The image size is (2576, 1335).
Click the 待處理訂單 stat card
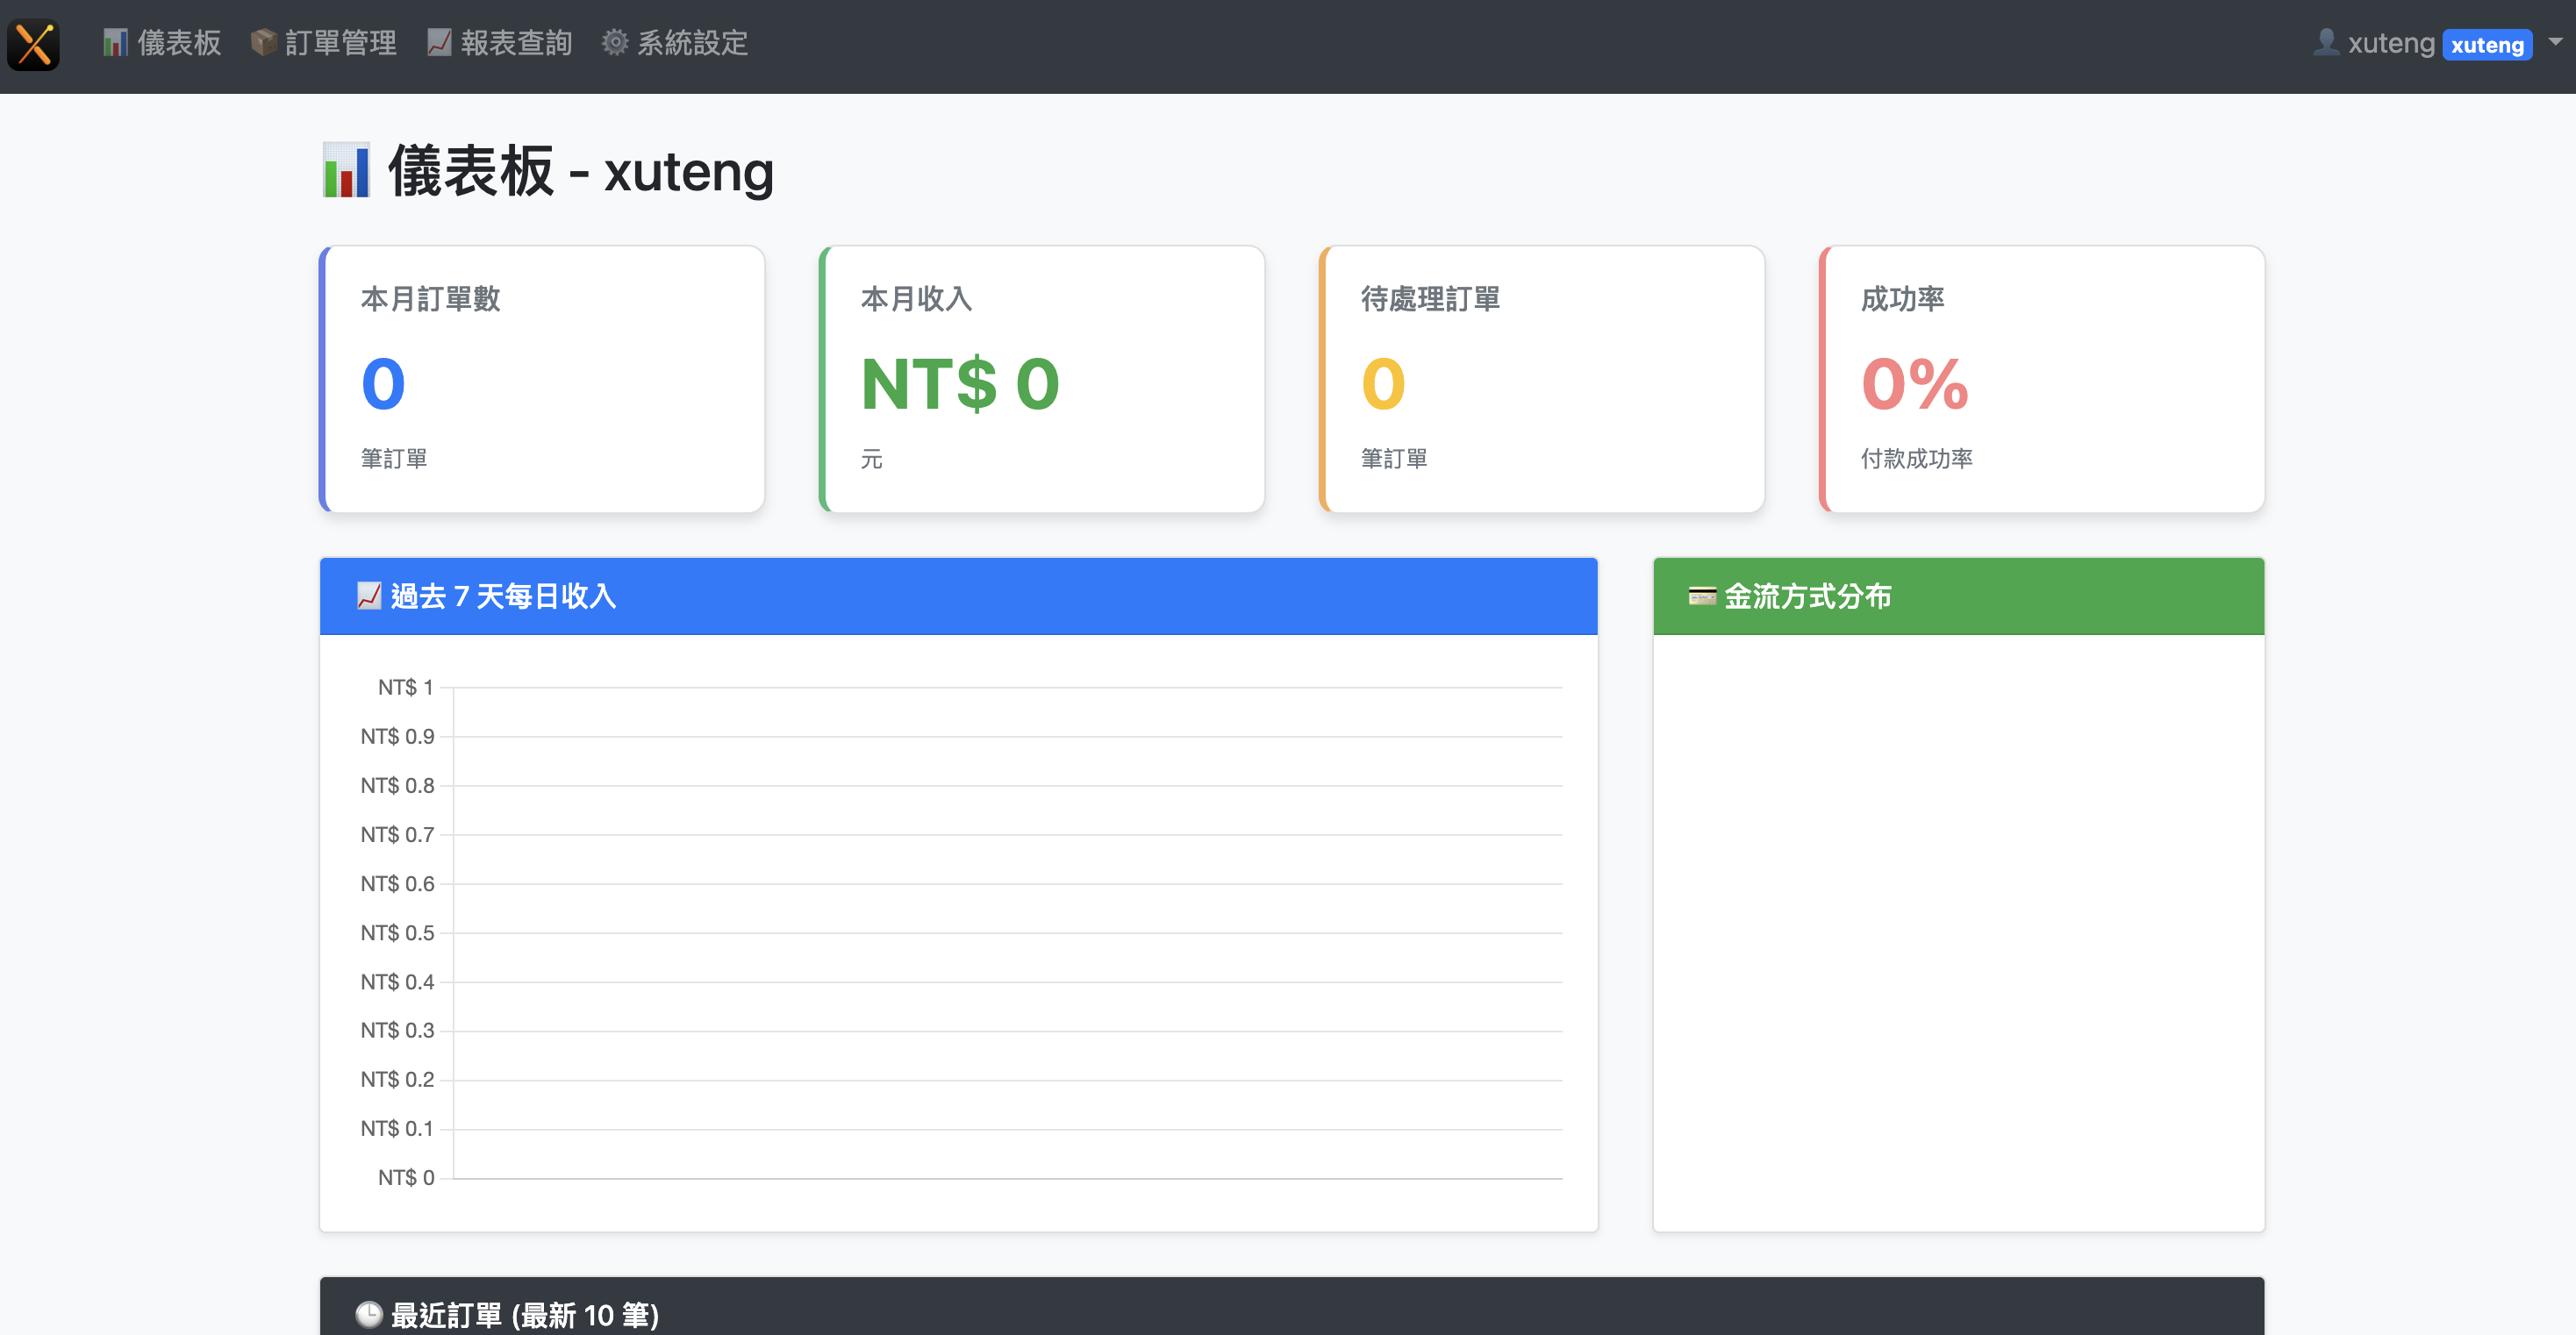1542,380
